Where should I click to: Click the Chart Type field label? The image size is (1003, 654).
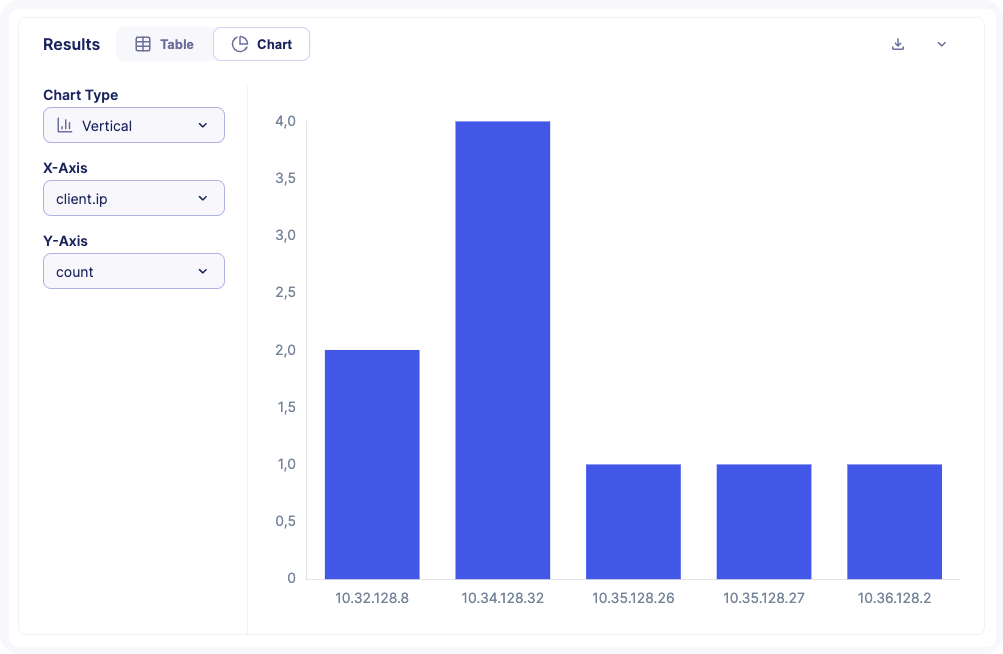80,95
